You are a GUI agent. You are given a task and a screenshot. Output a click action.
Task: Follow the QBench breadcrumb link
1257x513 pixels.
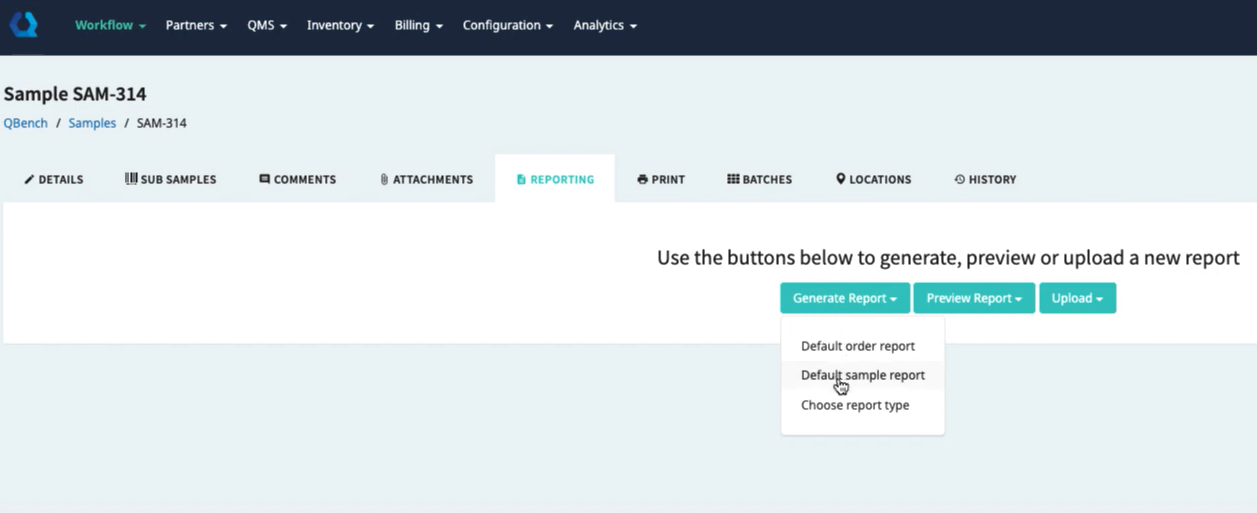point(26,123)
